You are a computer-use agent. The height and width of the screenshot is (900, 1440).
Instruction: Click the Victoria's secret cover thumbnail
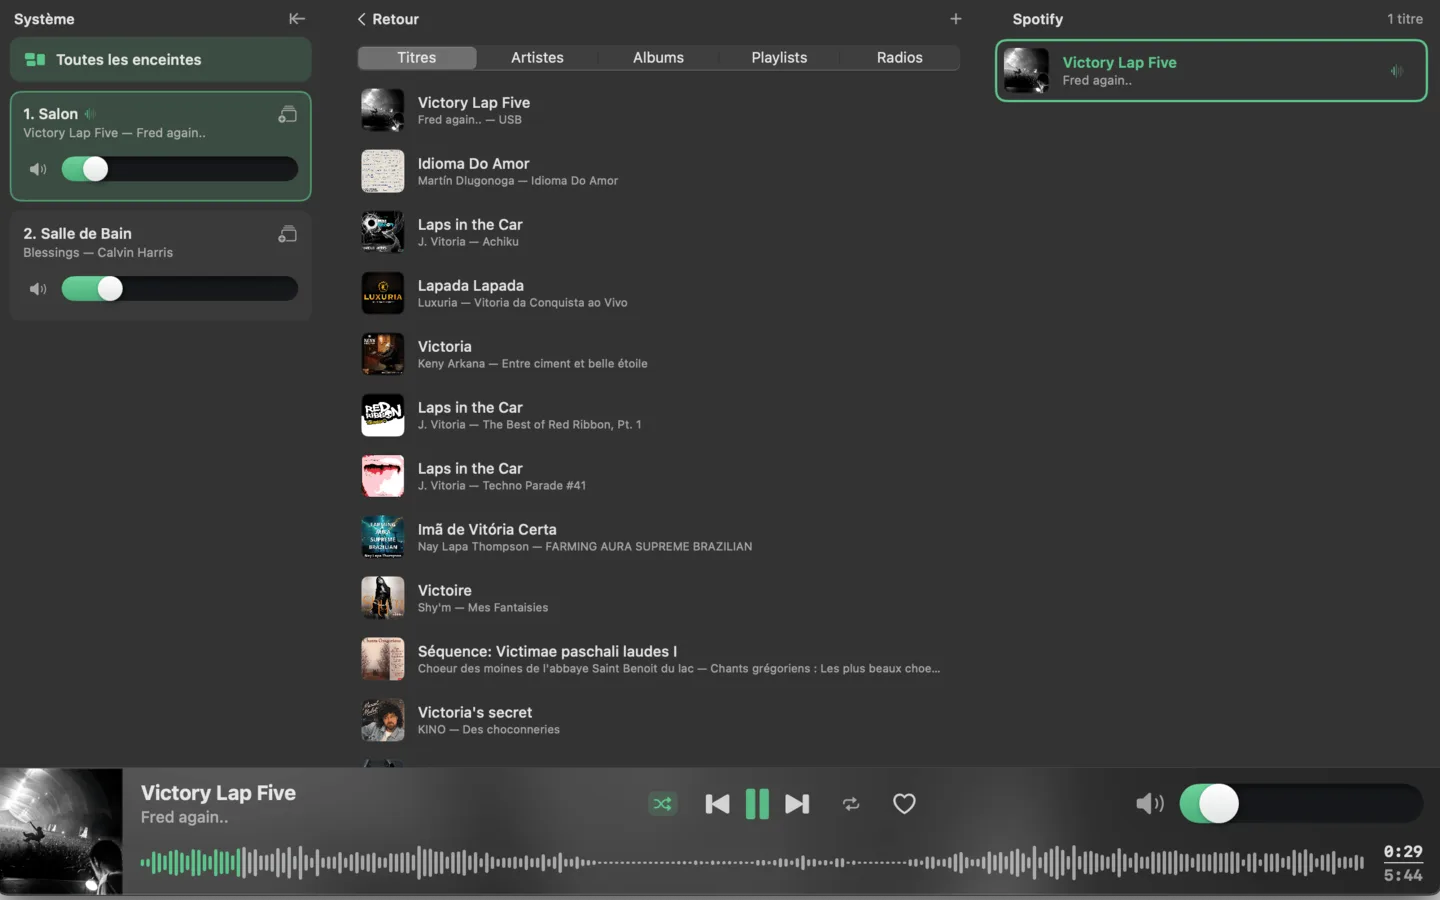382,720
